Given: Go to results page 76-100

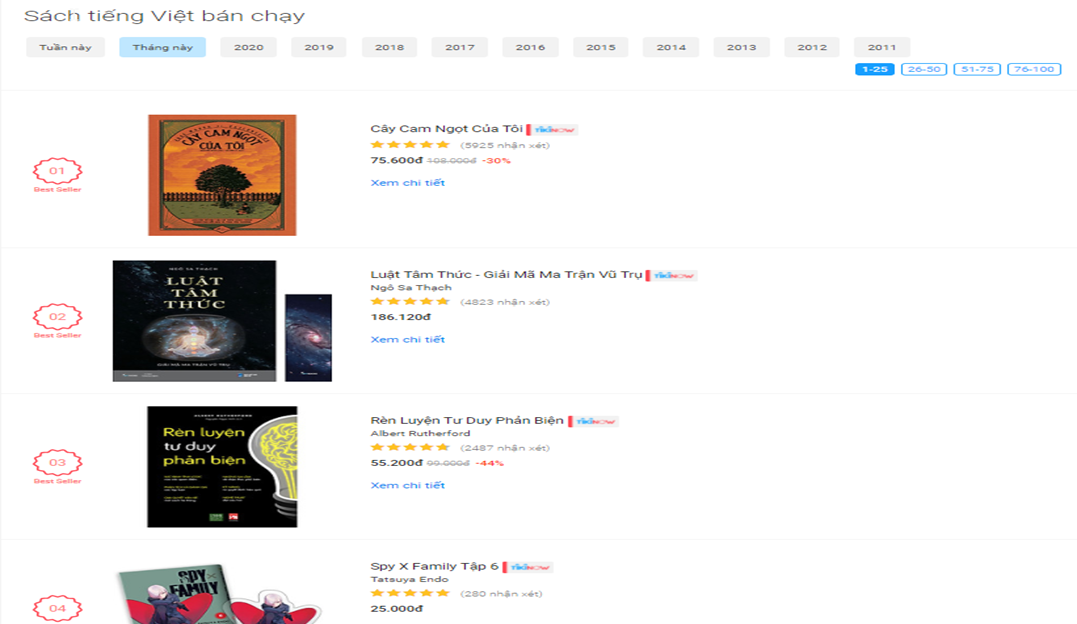Looking at the screenshot, I should 1034,69.
